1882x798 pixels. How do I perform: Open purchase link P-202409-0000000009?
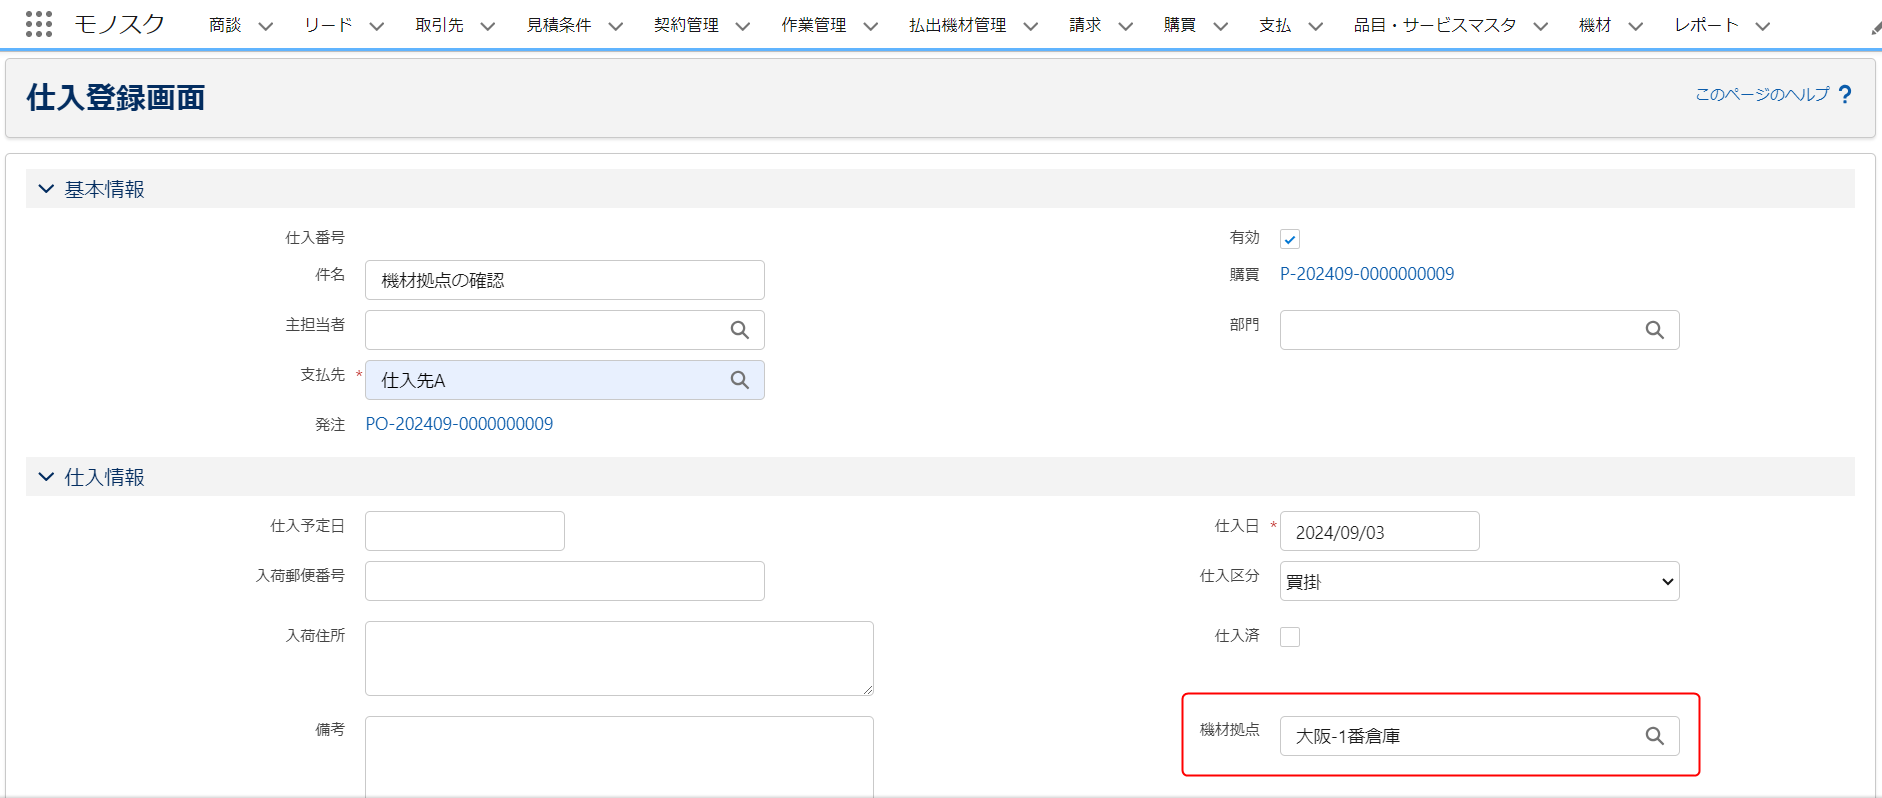[1366, 274]
